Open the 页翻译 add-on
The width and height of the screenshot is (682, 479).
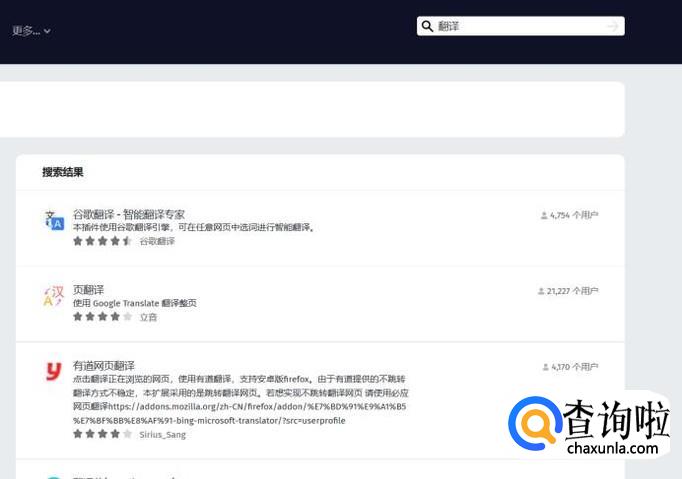click(88, 289)
